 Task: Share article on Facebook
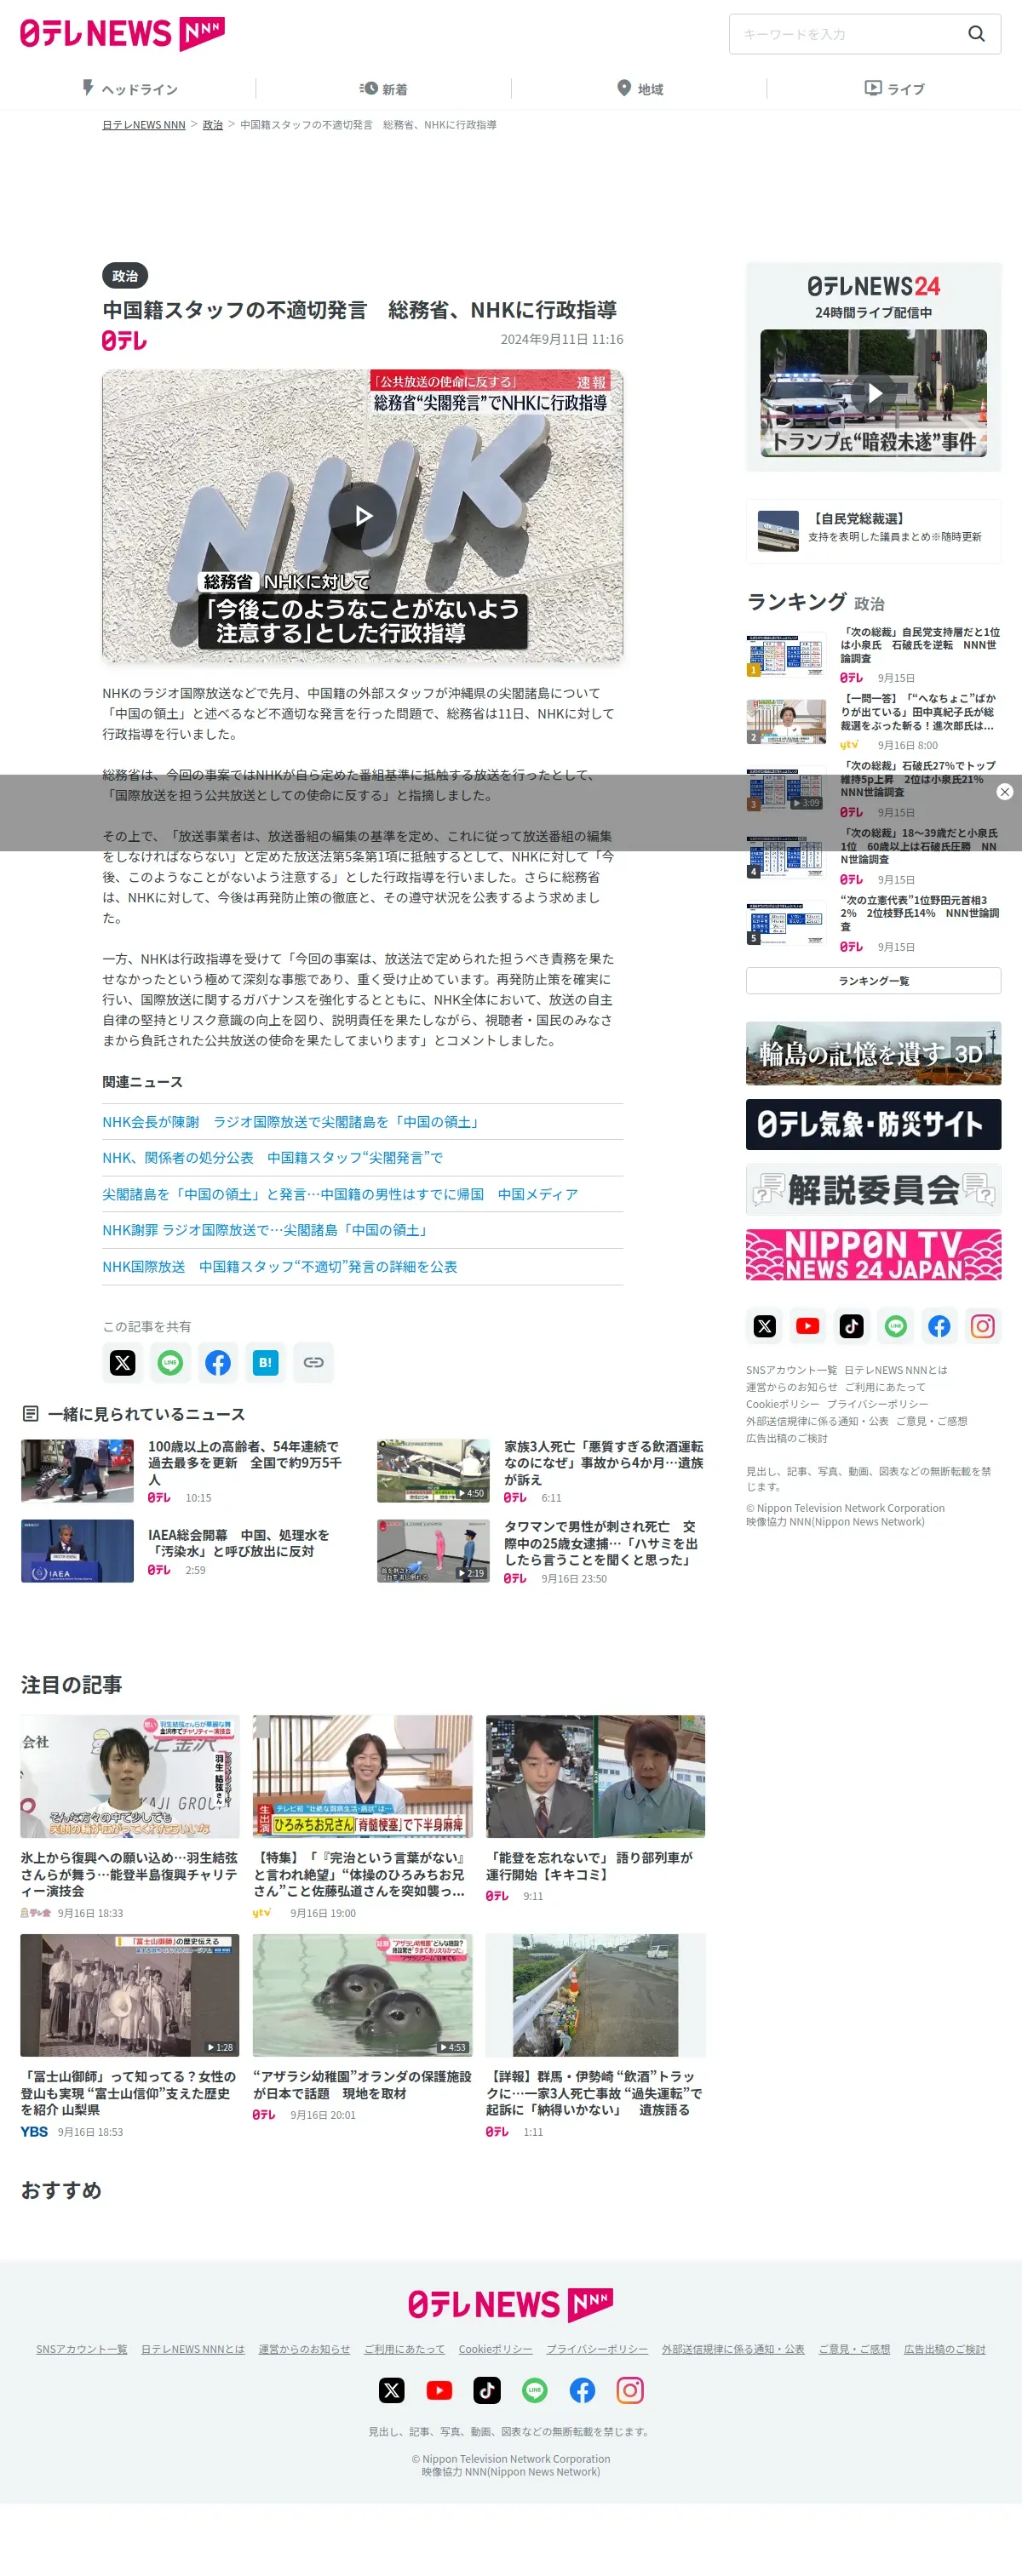pyautogui.click(x=218, y=1362)
